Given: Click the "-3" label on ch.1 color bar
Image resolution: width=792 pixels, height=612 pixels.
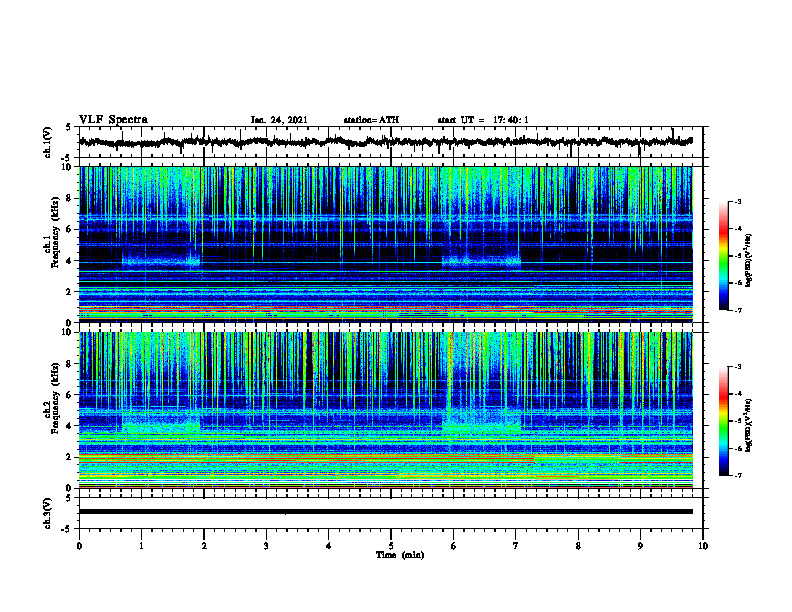Looking at the screenshot, I should [x=737, y=202].
